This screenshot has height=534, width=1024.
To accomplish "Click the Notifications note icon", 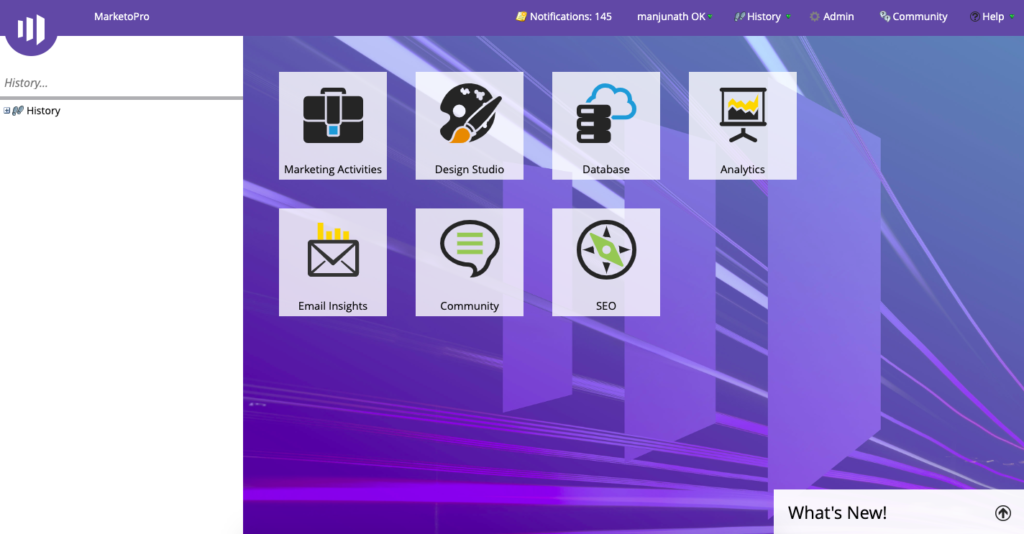I will pyautogui.click(x=521, y=16).
